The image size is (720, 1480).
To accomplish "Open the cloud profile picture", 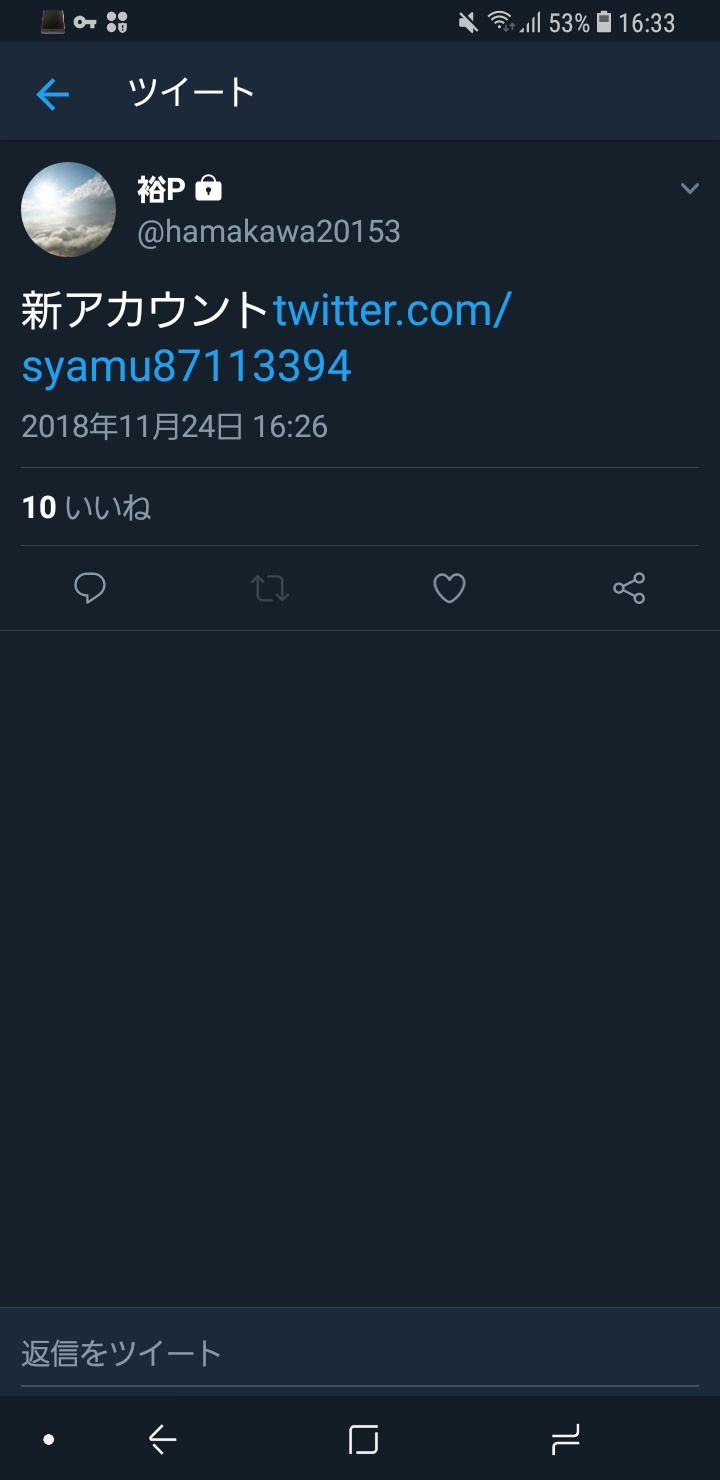I will [x=68, y=210].
